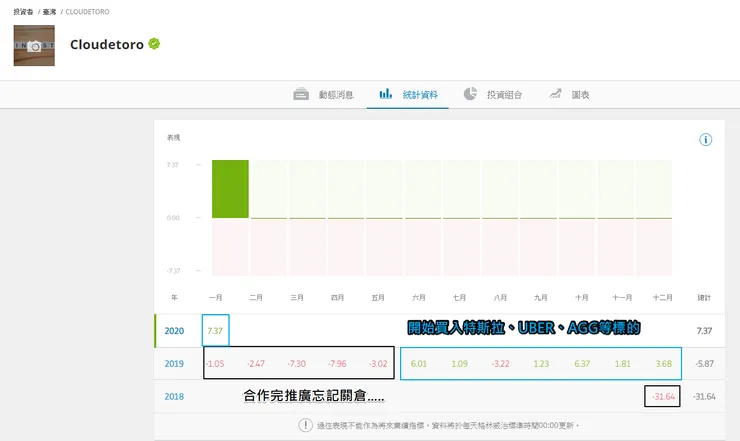The width and height of the screenshot is (740, 441).
Task: Click the -5.87 total for 2019
Action: click(x=704, y=364)
